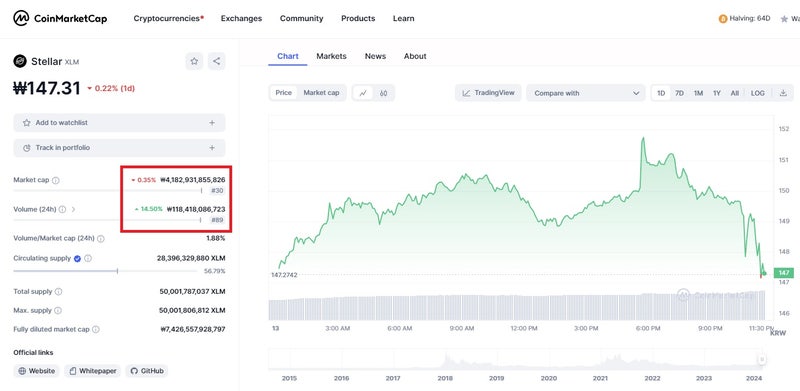Screen dimensions: 800x391
Task: Select the 7D time range
Action: coord(680,93)
